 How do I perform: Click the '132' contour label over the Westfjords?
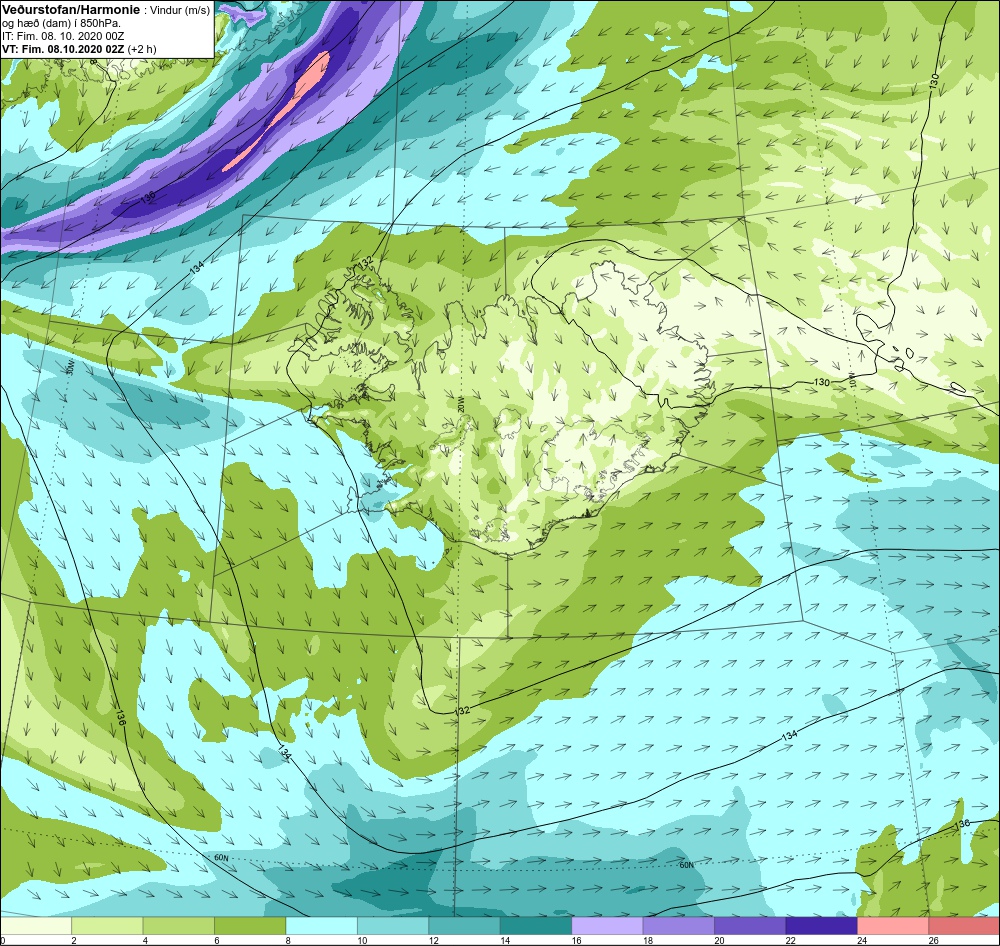[366, 263]
